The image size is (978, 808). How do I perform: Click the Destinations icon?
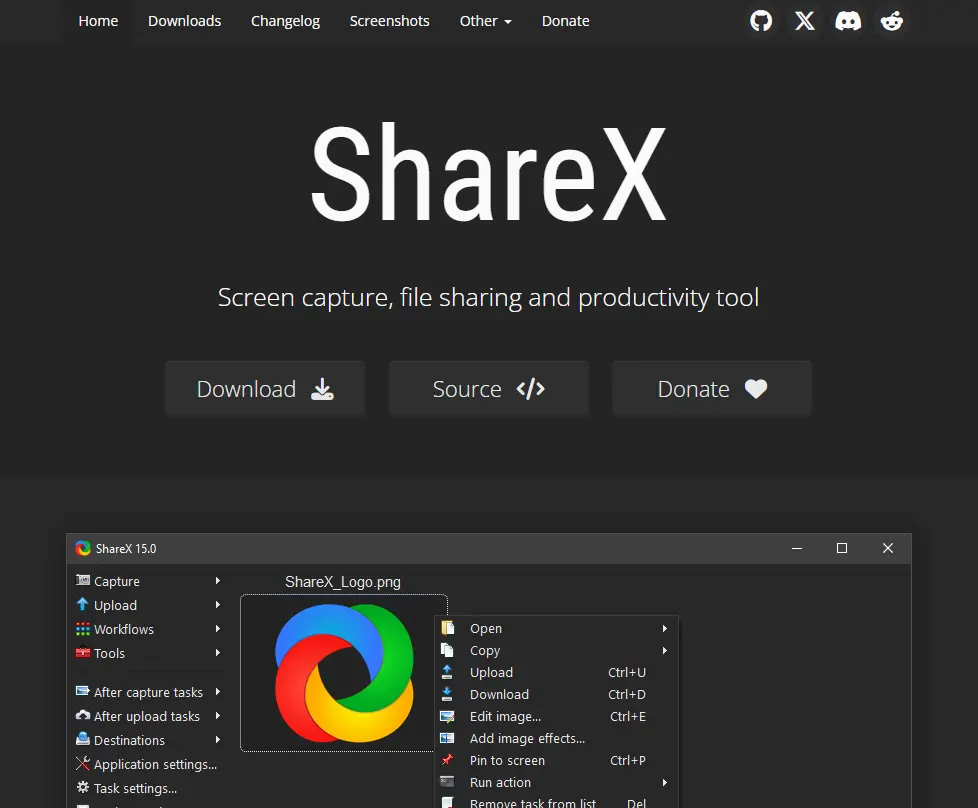point(82,739)
